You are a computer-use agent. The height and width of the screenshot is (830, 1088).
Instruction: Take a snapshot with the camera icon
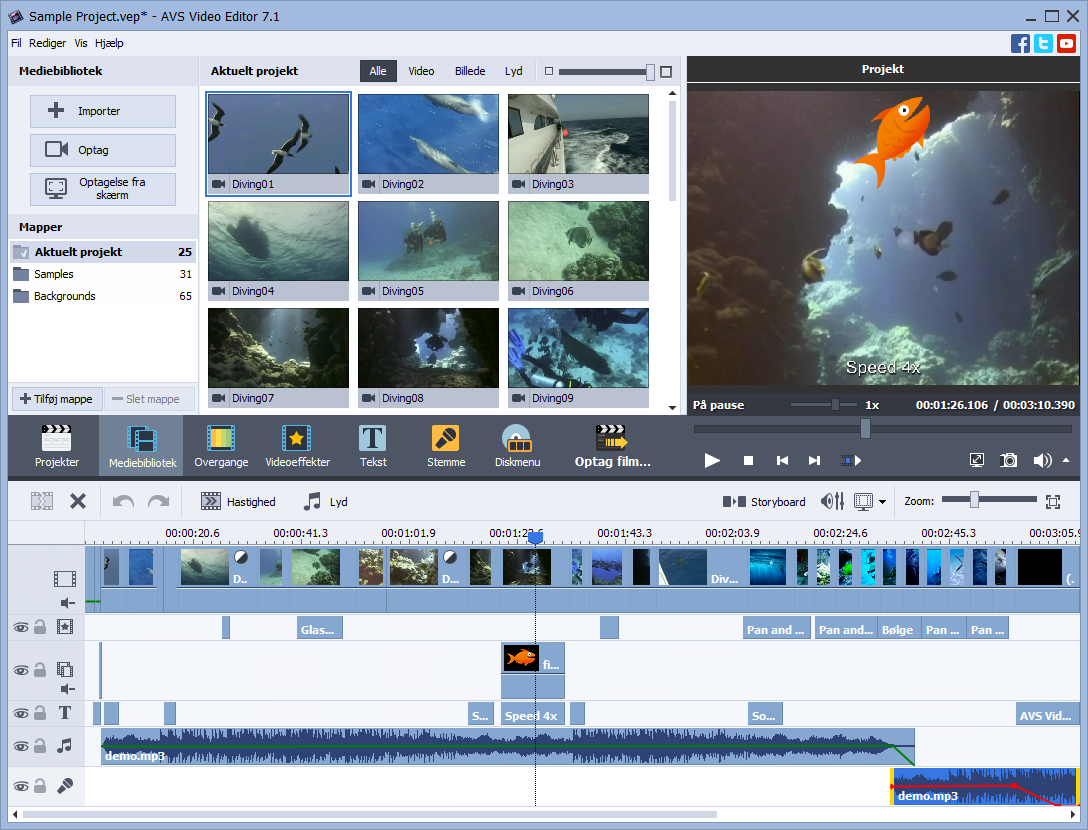pyautogui.click(x=1008, y=460)
